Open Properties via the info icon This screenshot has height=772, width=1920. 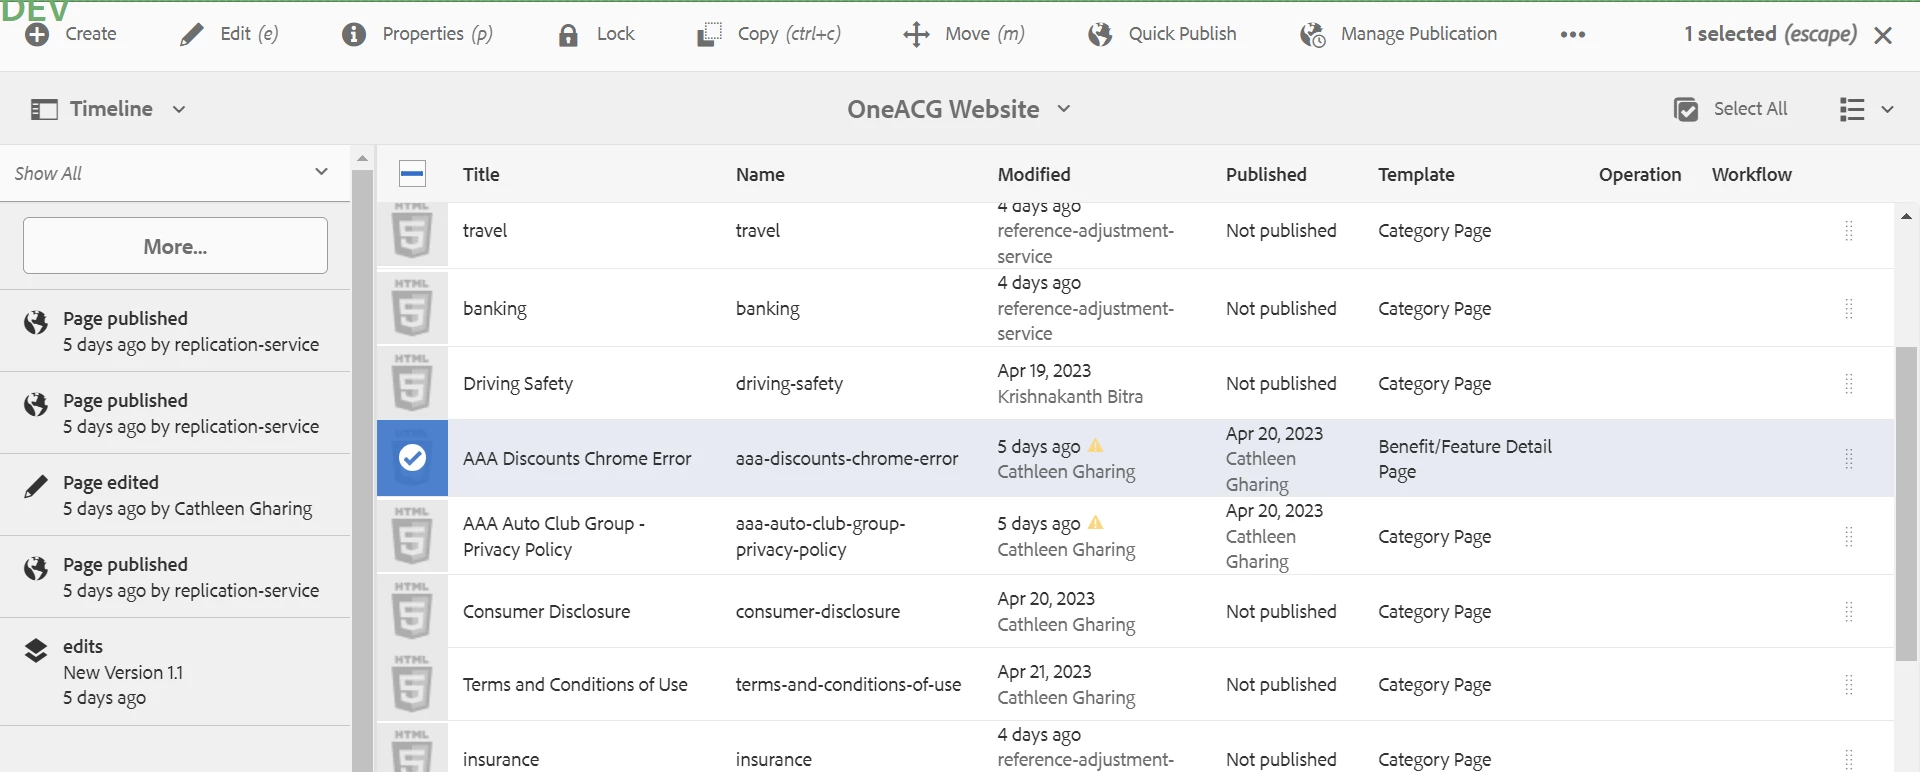pyautogui.click(x=354, y=35)
